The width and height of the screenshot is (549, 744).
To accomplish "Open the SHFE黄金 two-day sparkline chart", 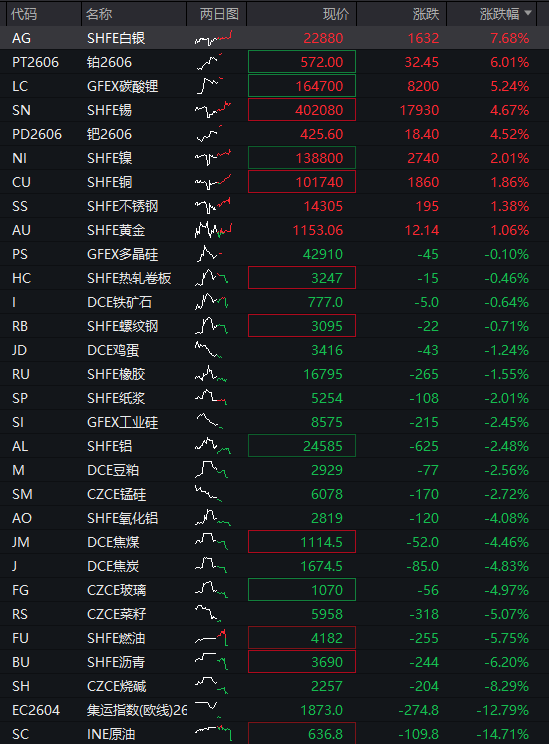I will pos(213,230).
